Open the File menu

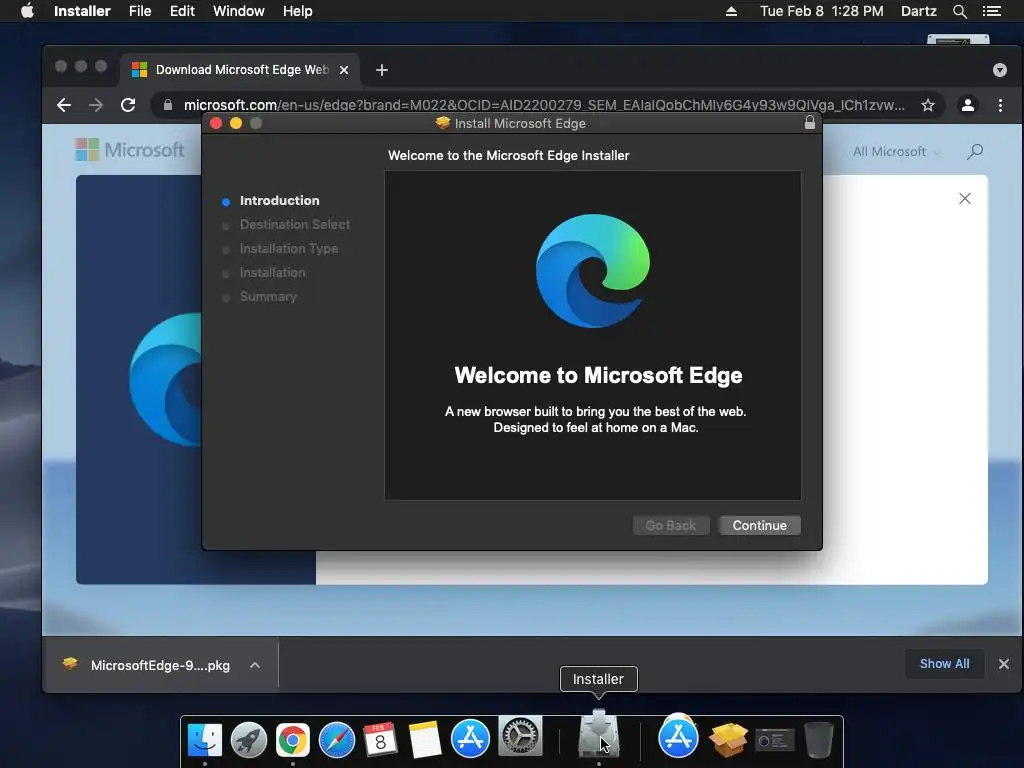pos(140,11)
